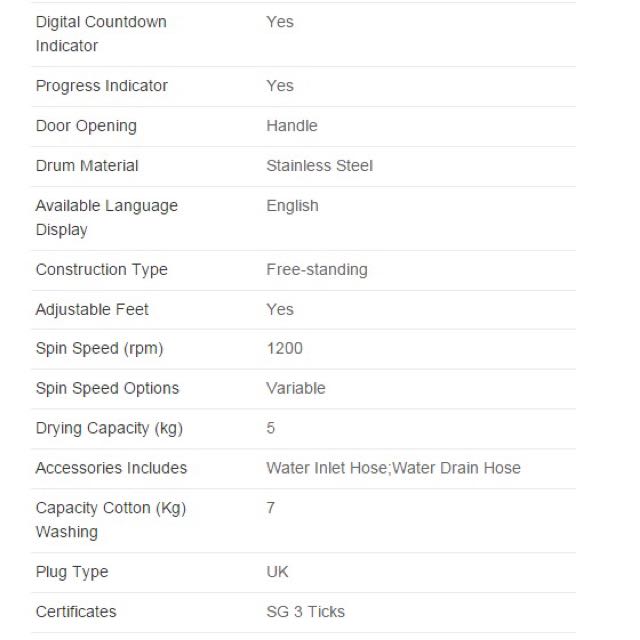Click the Spin Speed Options label
Image resolution: width=640 pixels, height=640 pixels.
pos(107,389)
